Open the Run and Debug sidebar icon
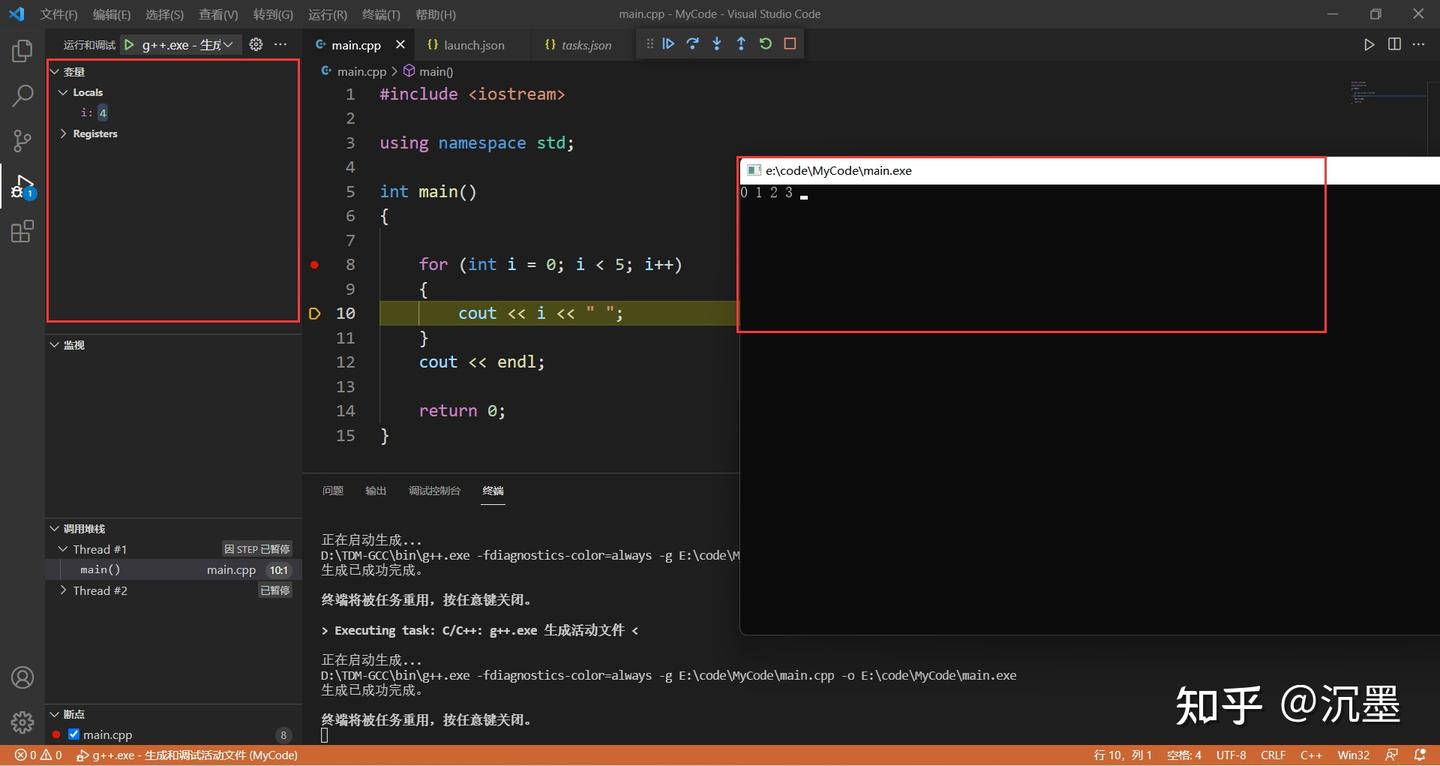The width and height of the screenshot is (1440, 766). coord(22,186)
